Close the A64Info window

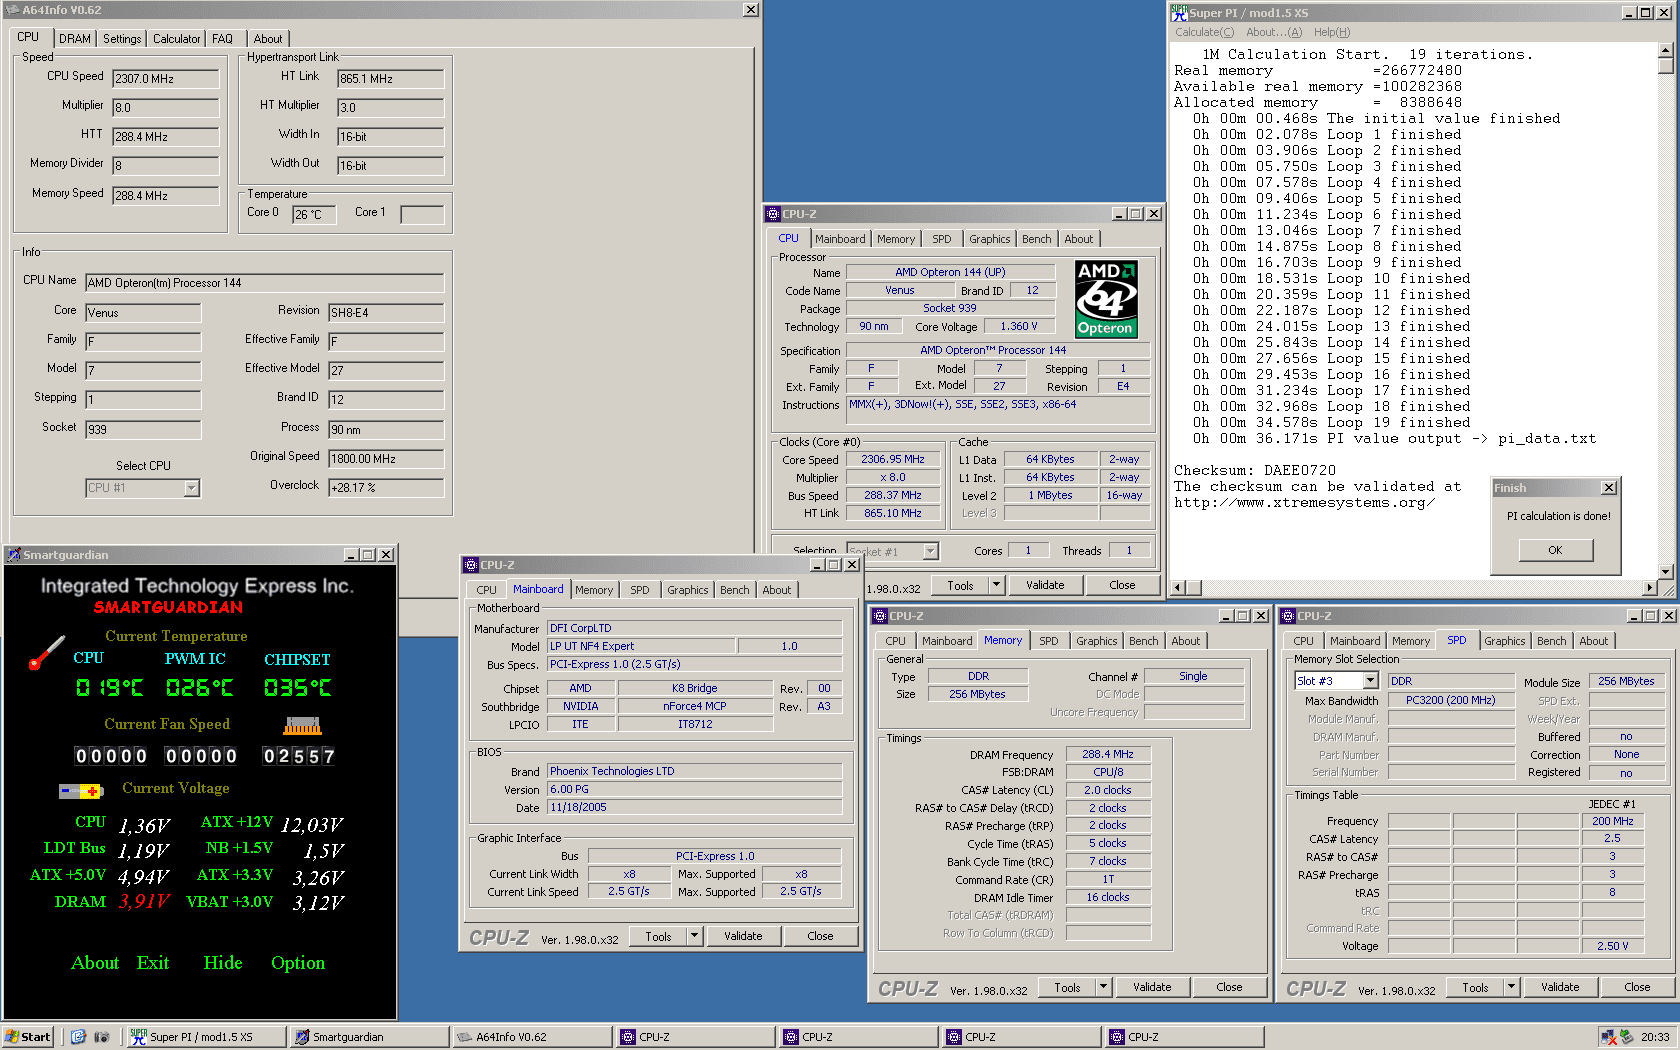(751, 10)
